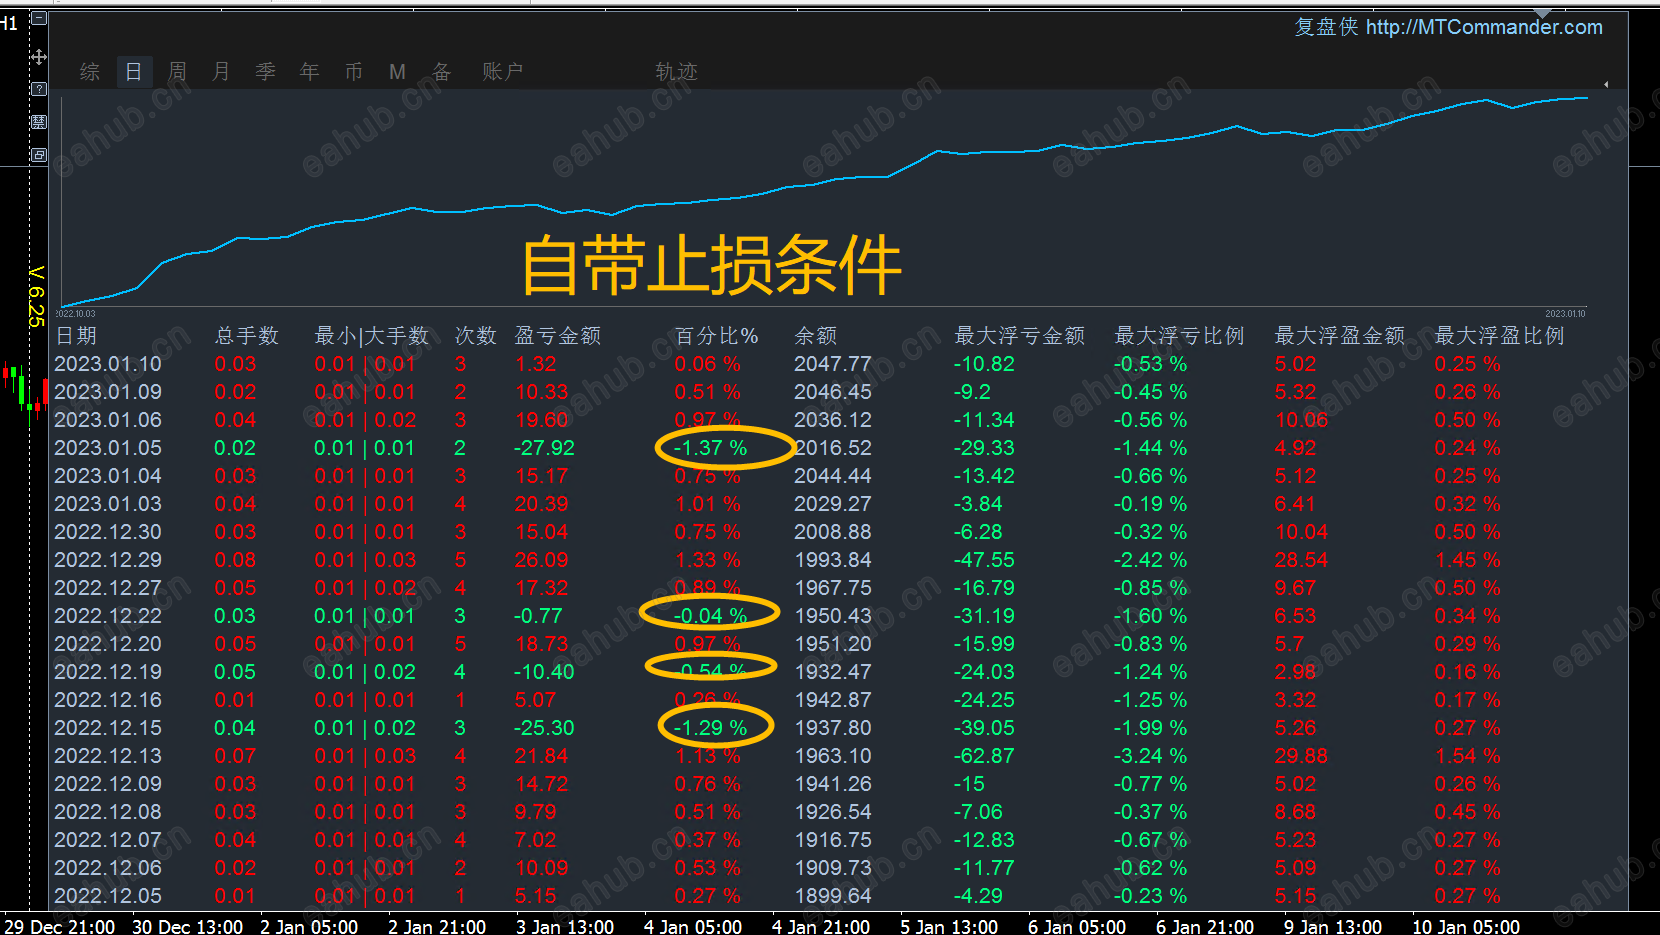
Task: Click the -1.29 % percentage cell
Action: [x=711, y=728]
